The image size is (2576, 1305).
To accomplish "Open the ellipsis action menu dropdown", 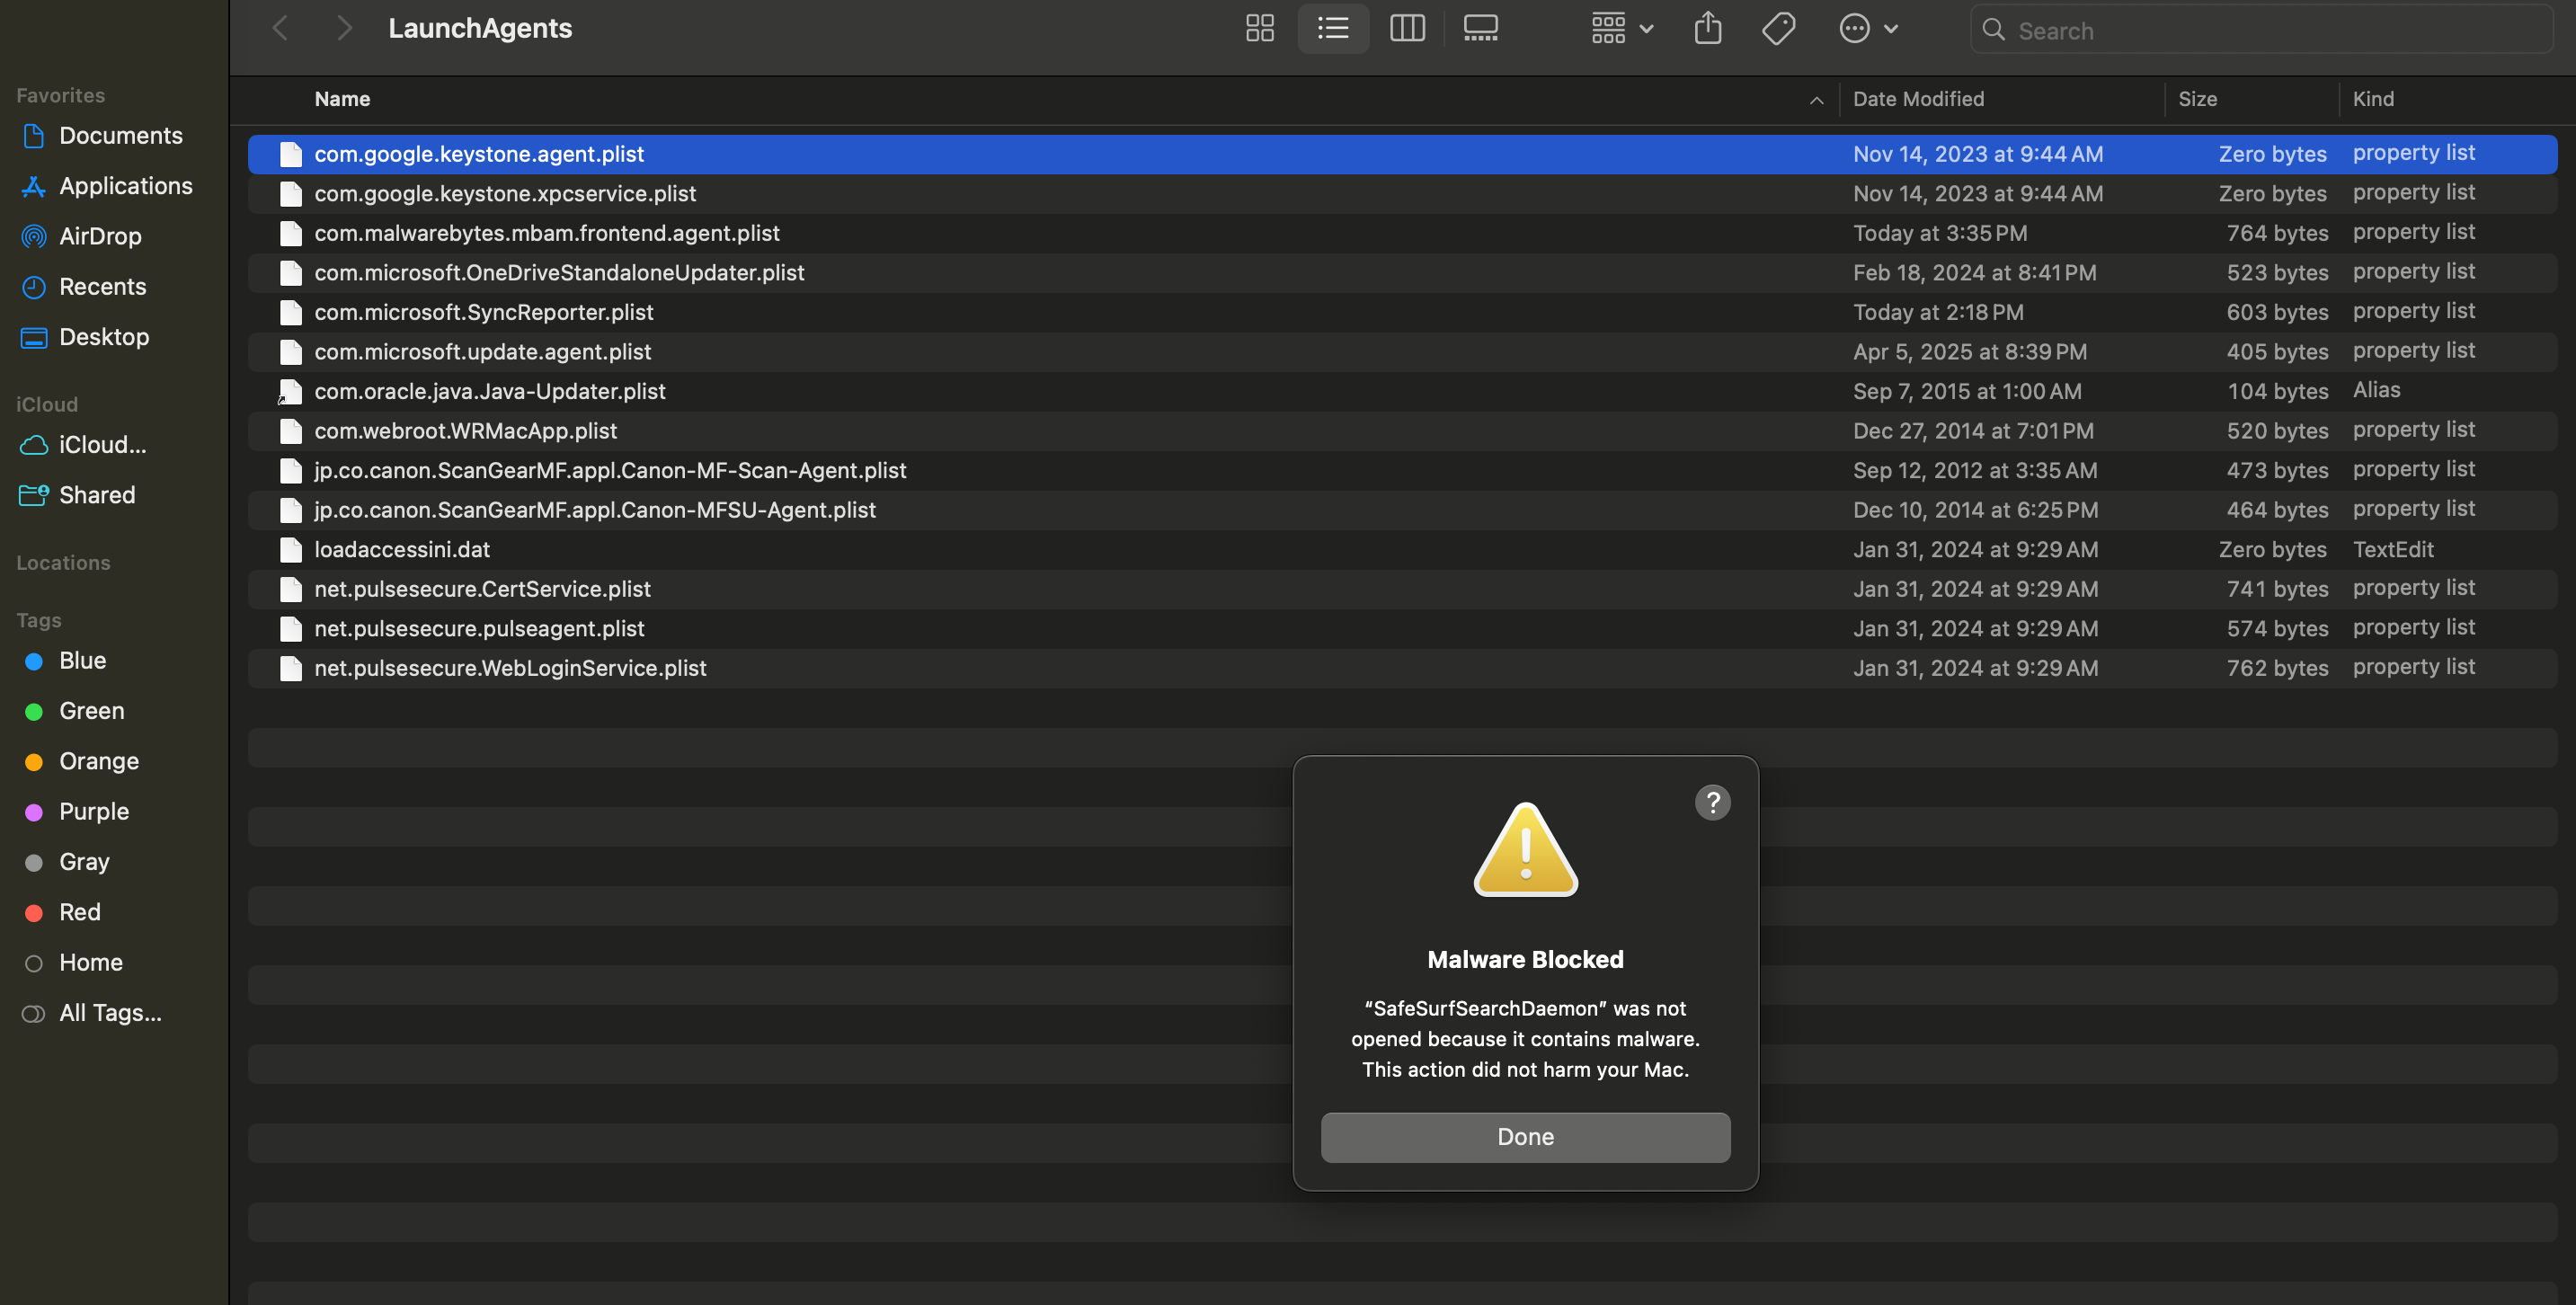I will (1867, 28).
